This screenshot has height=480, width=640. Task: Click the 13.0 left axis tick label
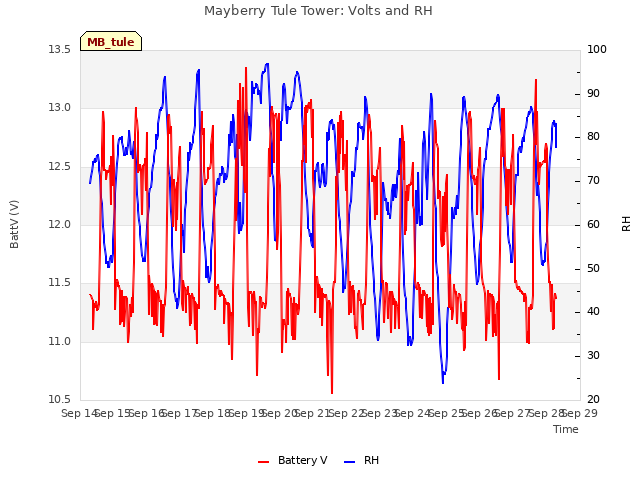pos(60,108)
